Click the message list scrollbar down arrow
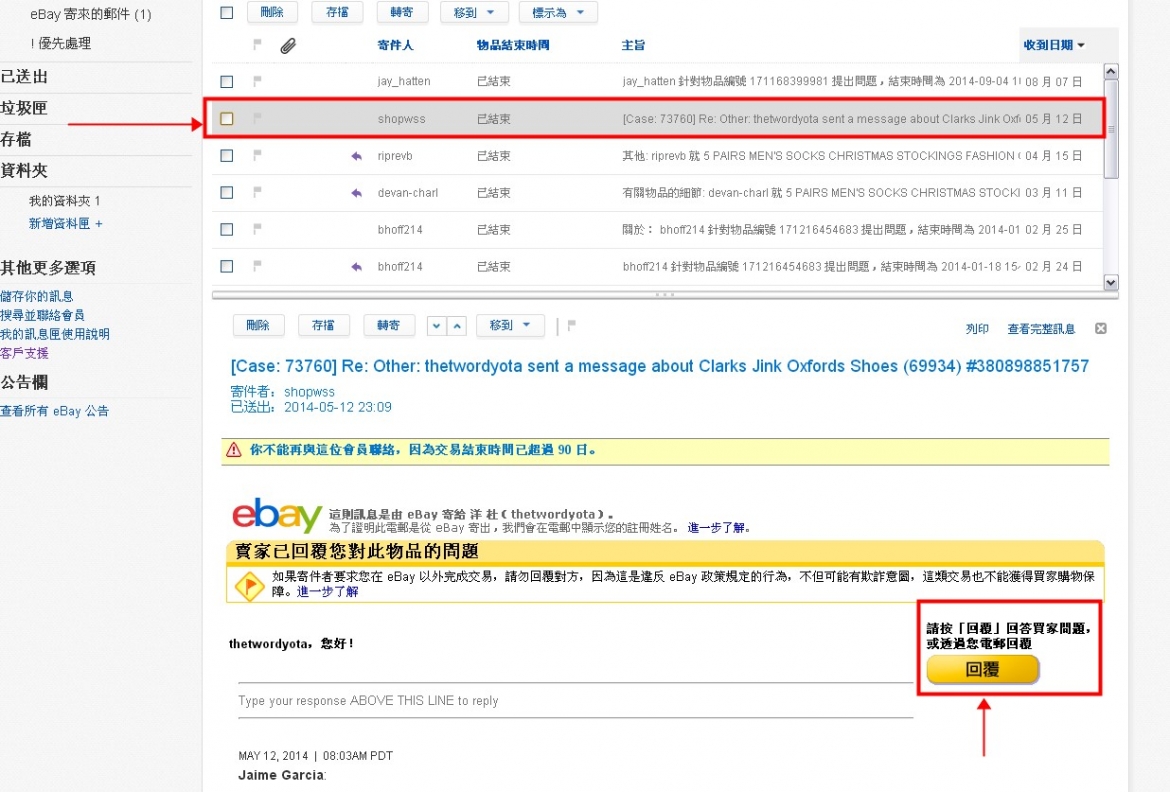 click(x=1110, y=283)
